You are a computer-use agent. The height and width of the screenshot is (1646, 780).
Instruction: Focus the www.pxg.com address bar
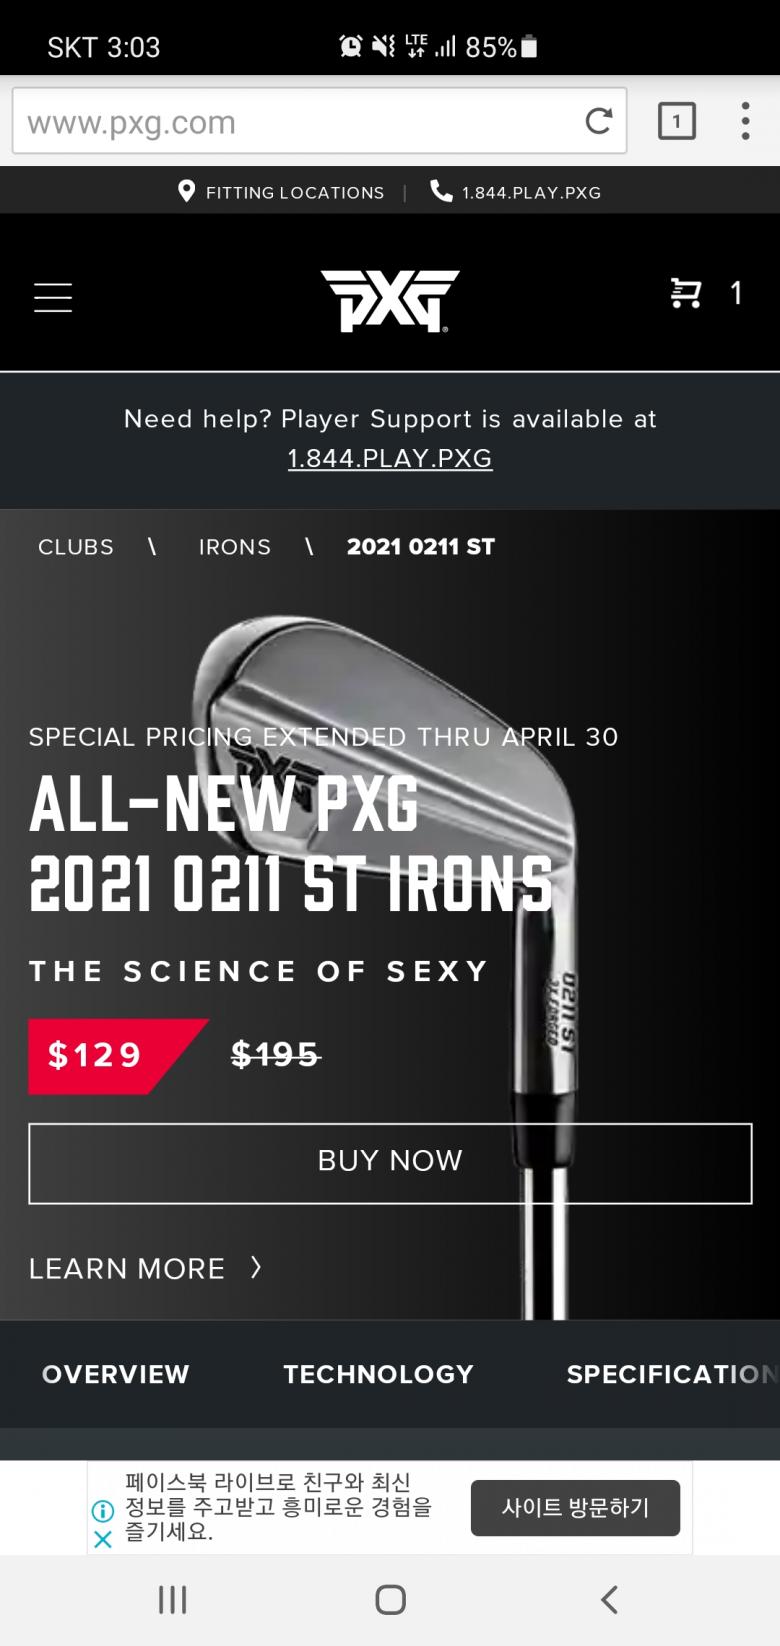pos(300,122)
